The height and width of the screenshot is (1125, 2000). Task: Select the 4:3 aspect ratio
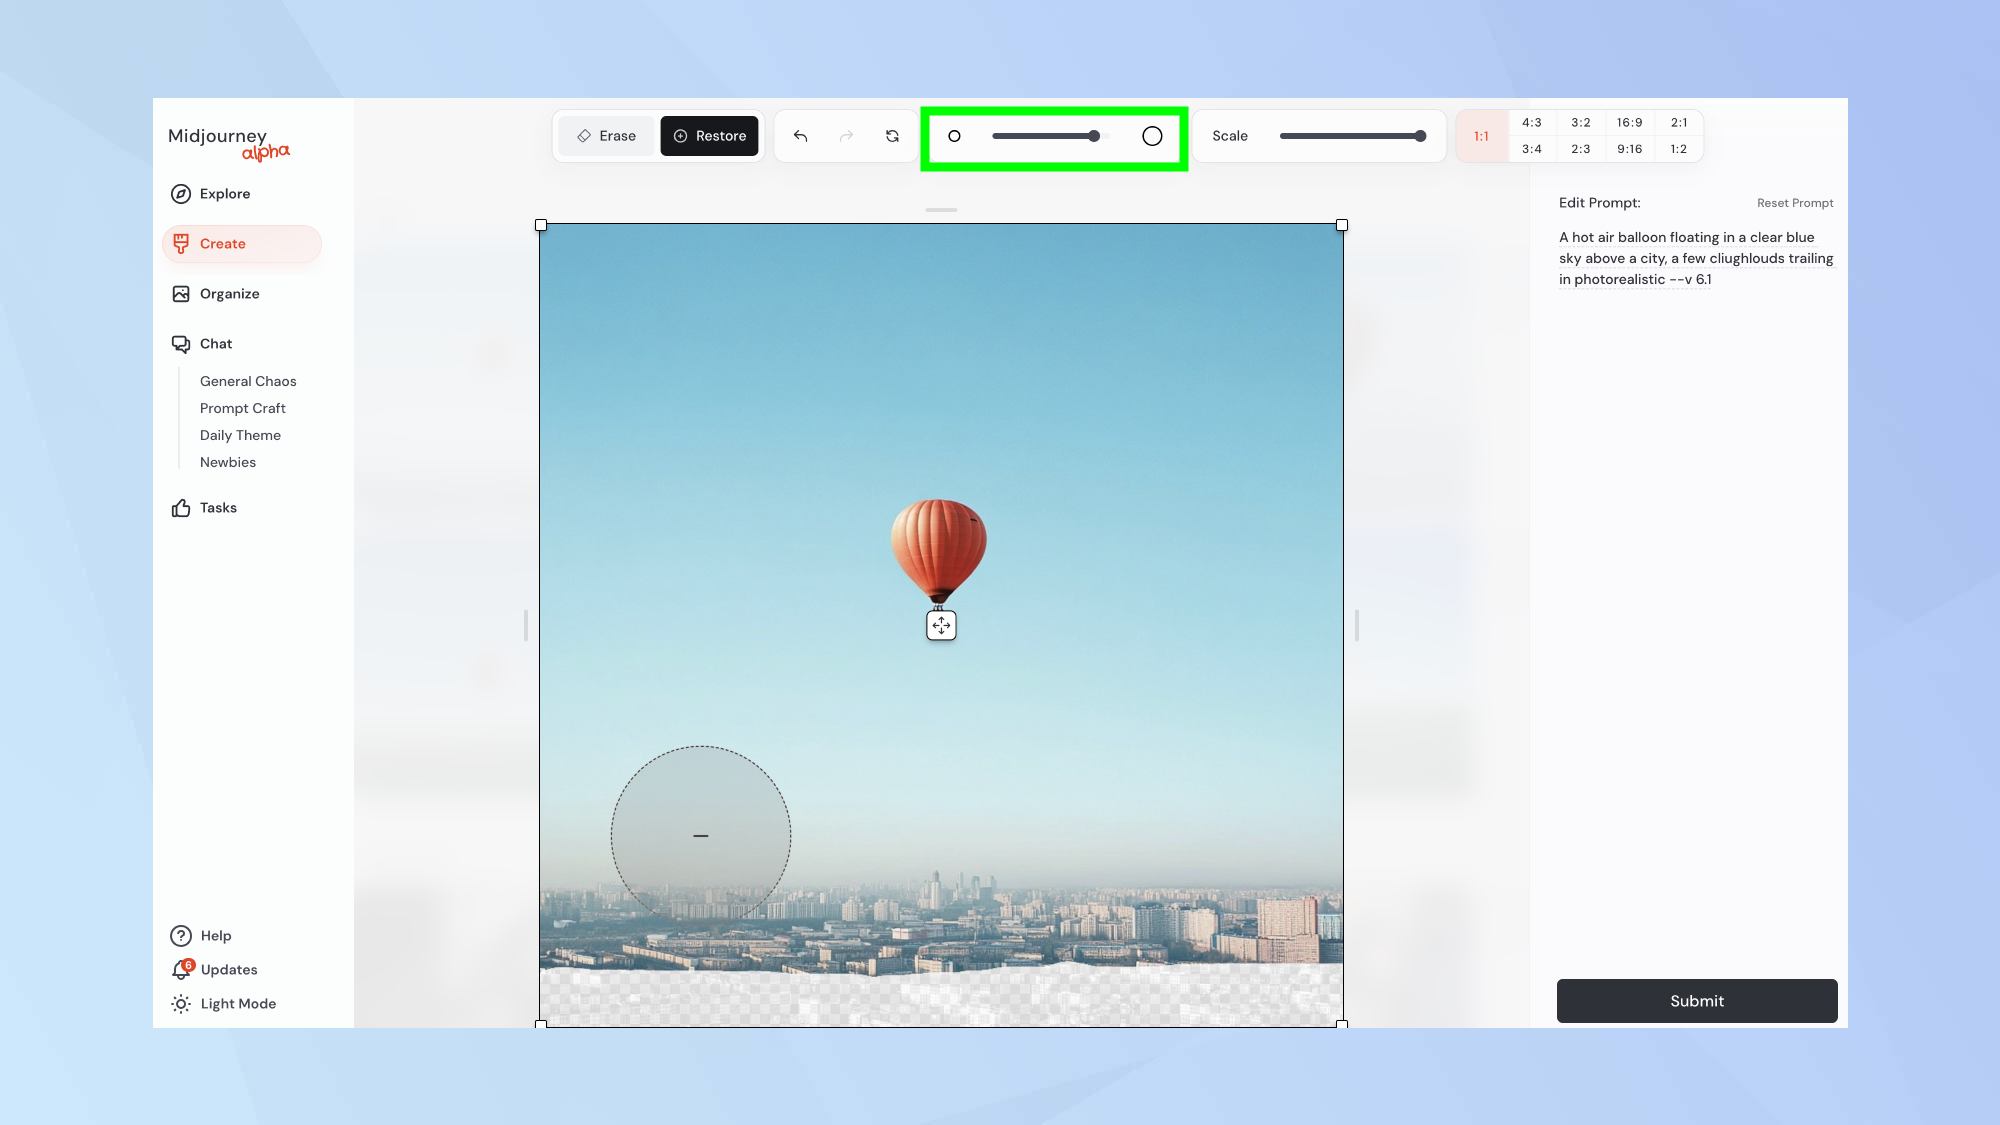point(1532,122)
